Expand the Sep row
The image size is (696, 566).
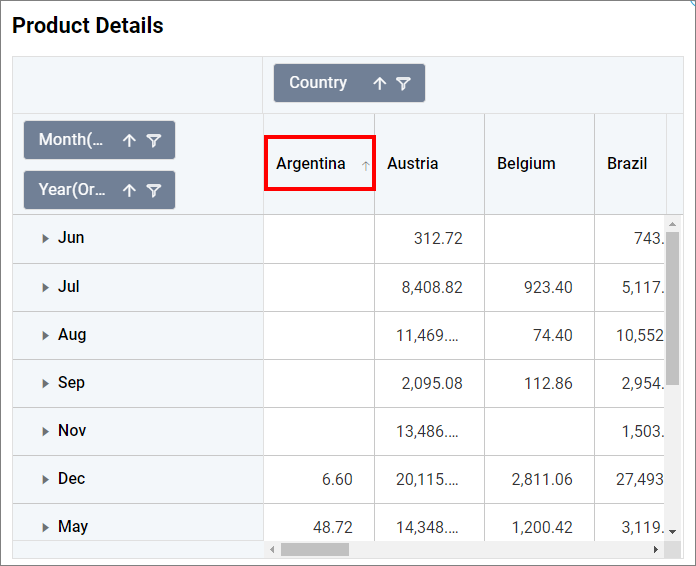click(45, 384)
